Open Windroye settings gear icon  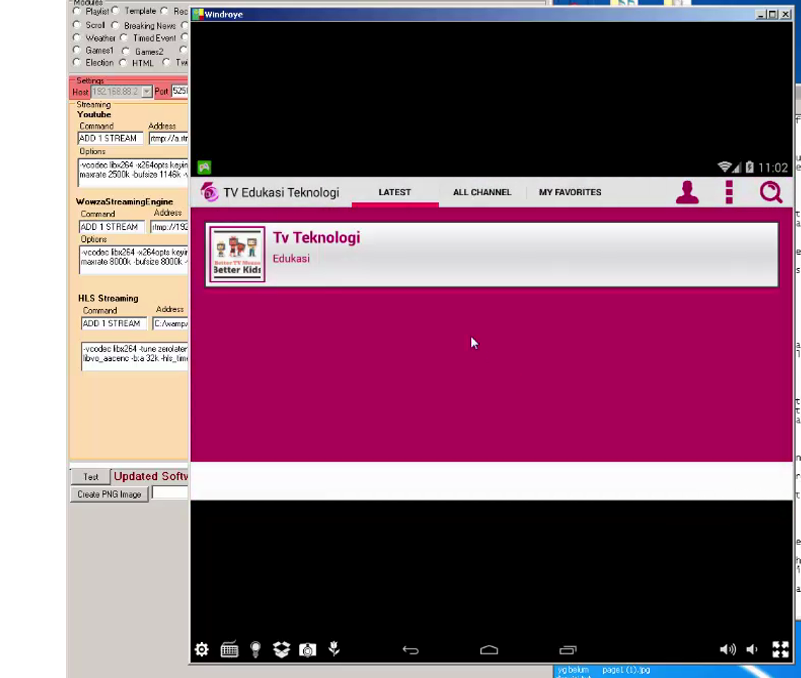(202, 650)
